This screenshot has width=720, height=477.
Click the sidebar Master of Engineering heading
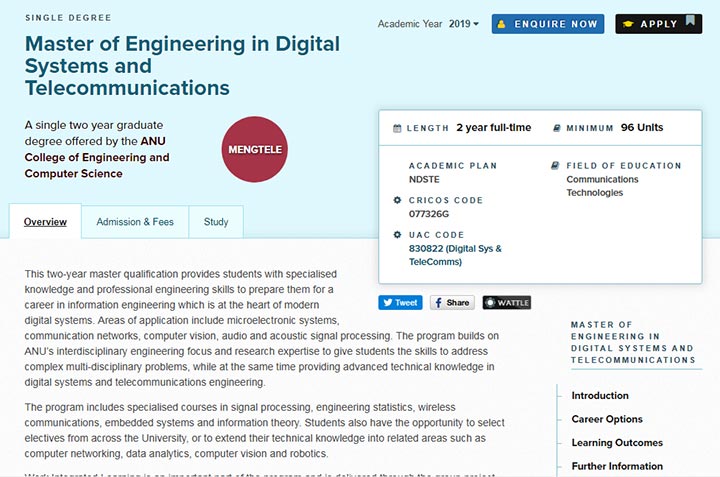pos(633,342)
